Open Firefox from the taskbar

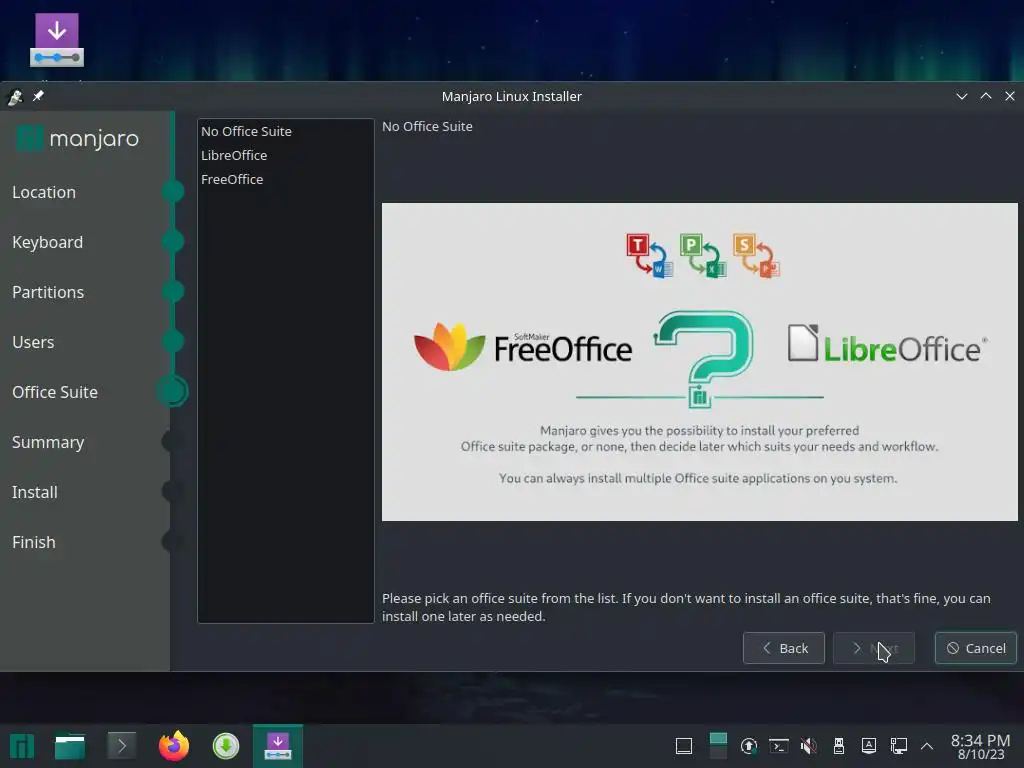pos(174,746)
